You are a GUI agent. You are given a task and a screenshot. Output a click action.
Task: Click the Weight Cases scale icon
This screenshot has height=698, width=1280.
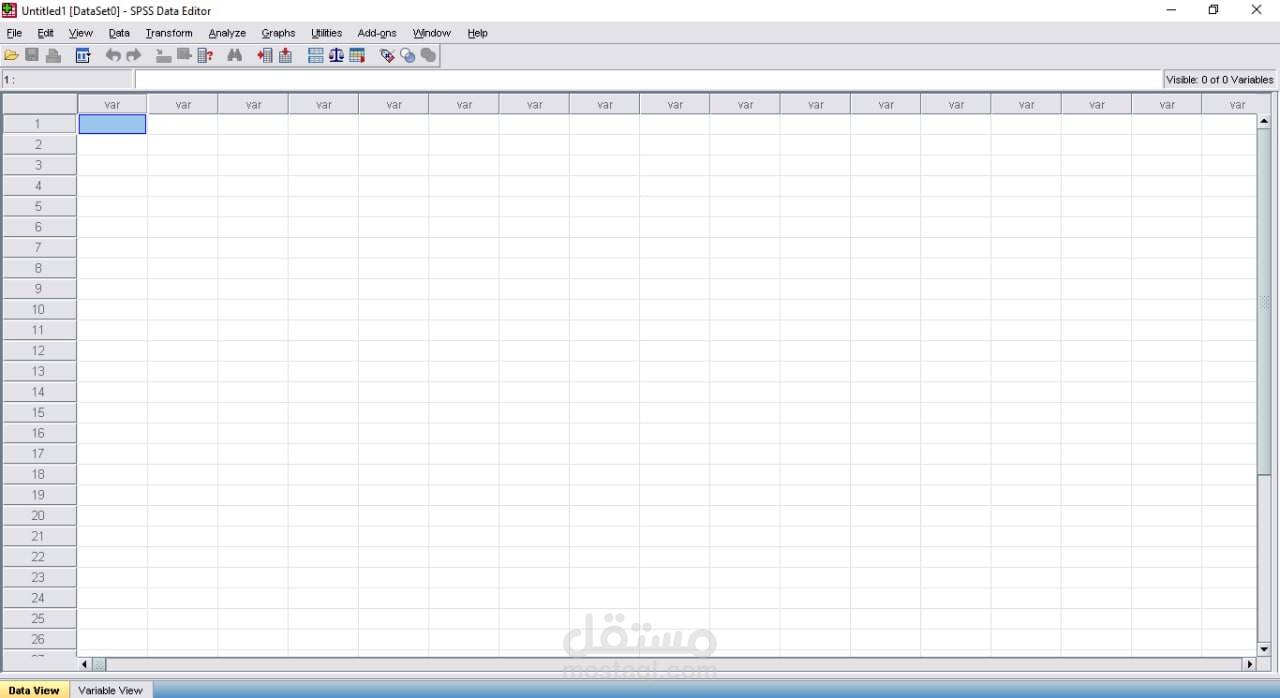pyautogui.click(x=336, y=56)
